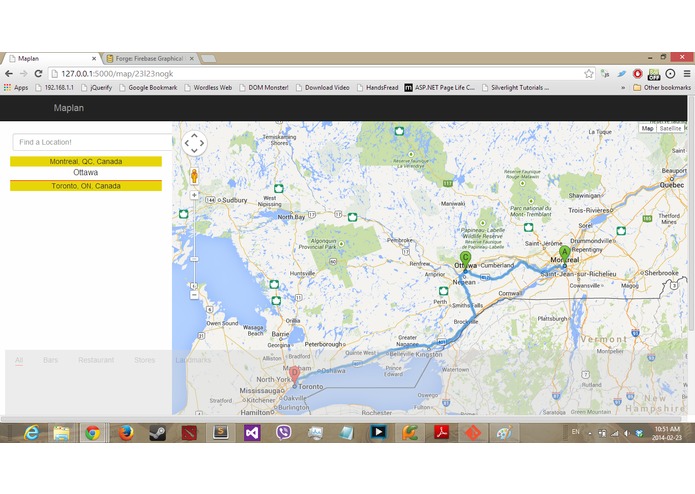Click the map pan control
The width and height of the screenshot is (695, 494).
click(194, 143)
